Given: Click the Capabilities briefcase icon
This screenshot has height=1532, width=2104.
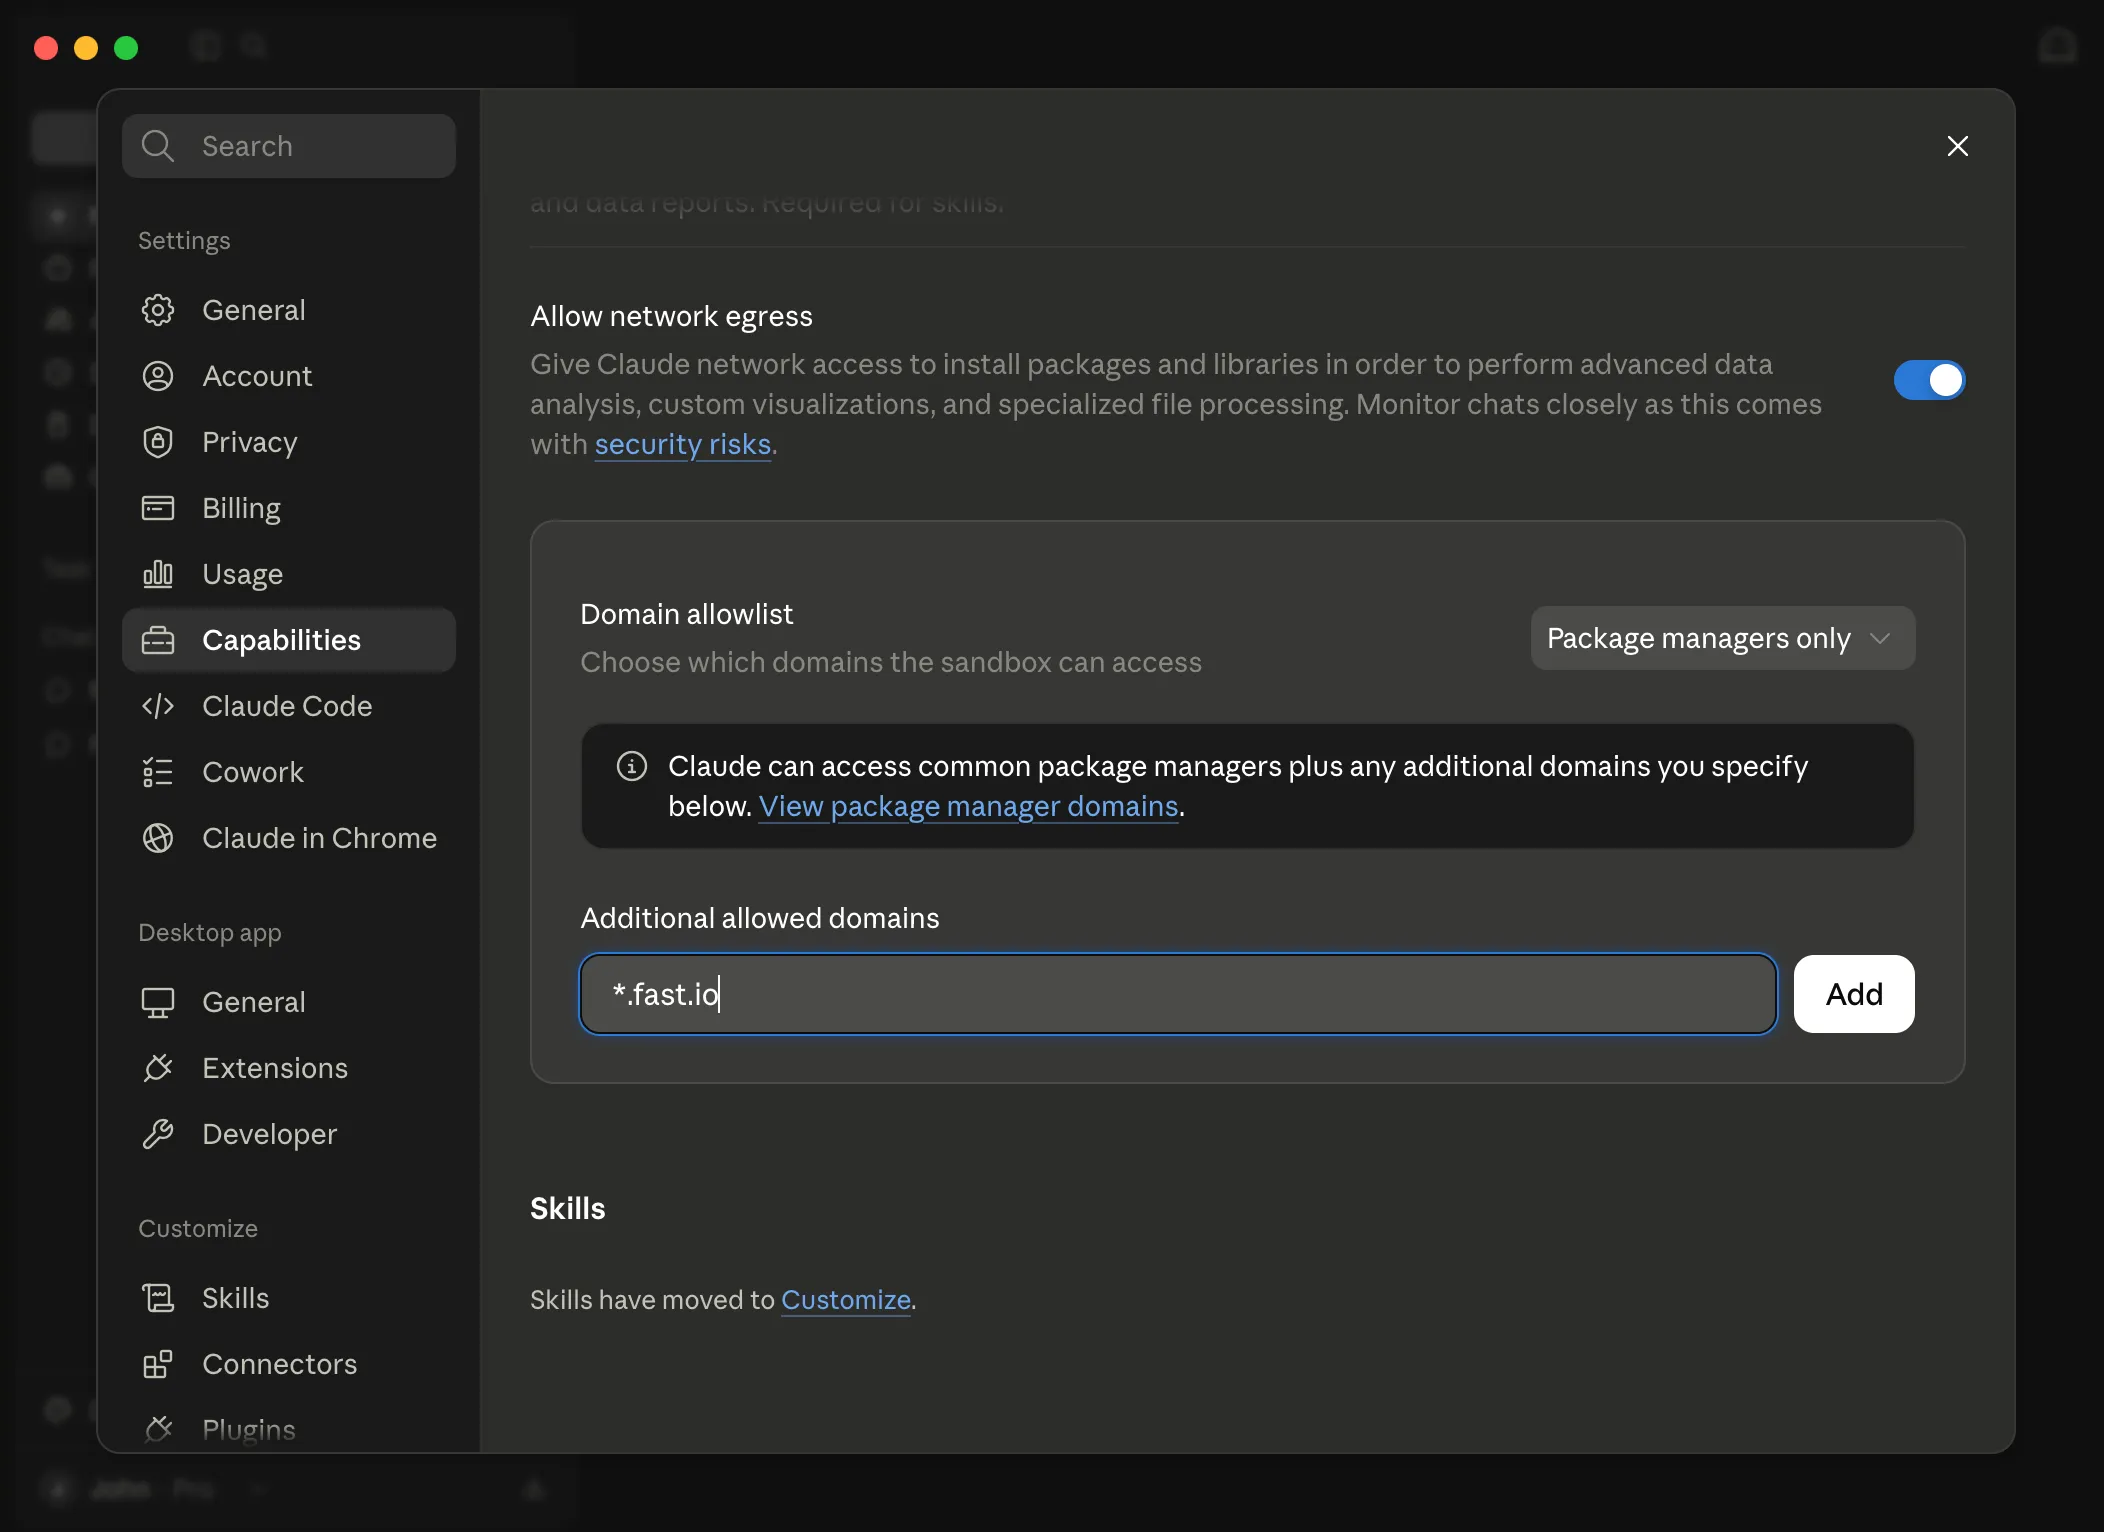Looking at the screenshot, I should (158, 640).
